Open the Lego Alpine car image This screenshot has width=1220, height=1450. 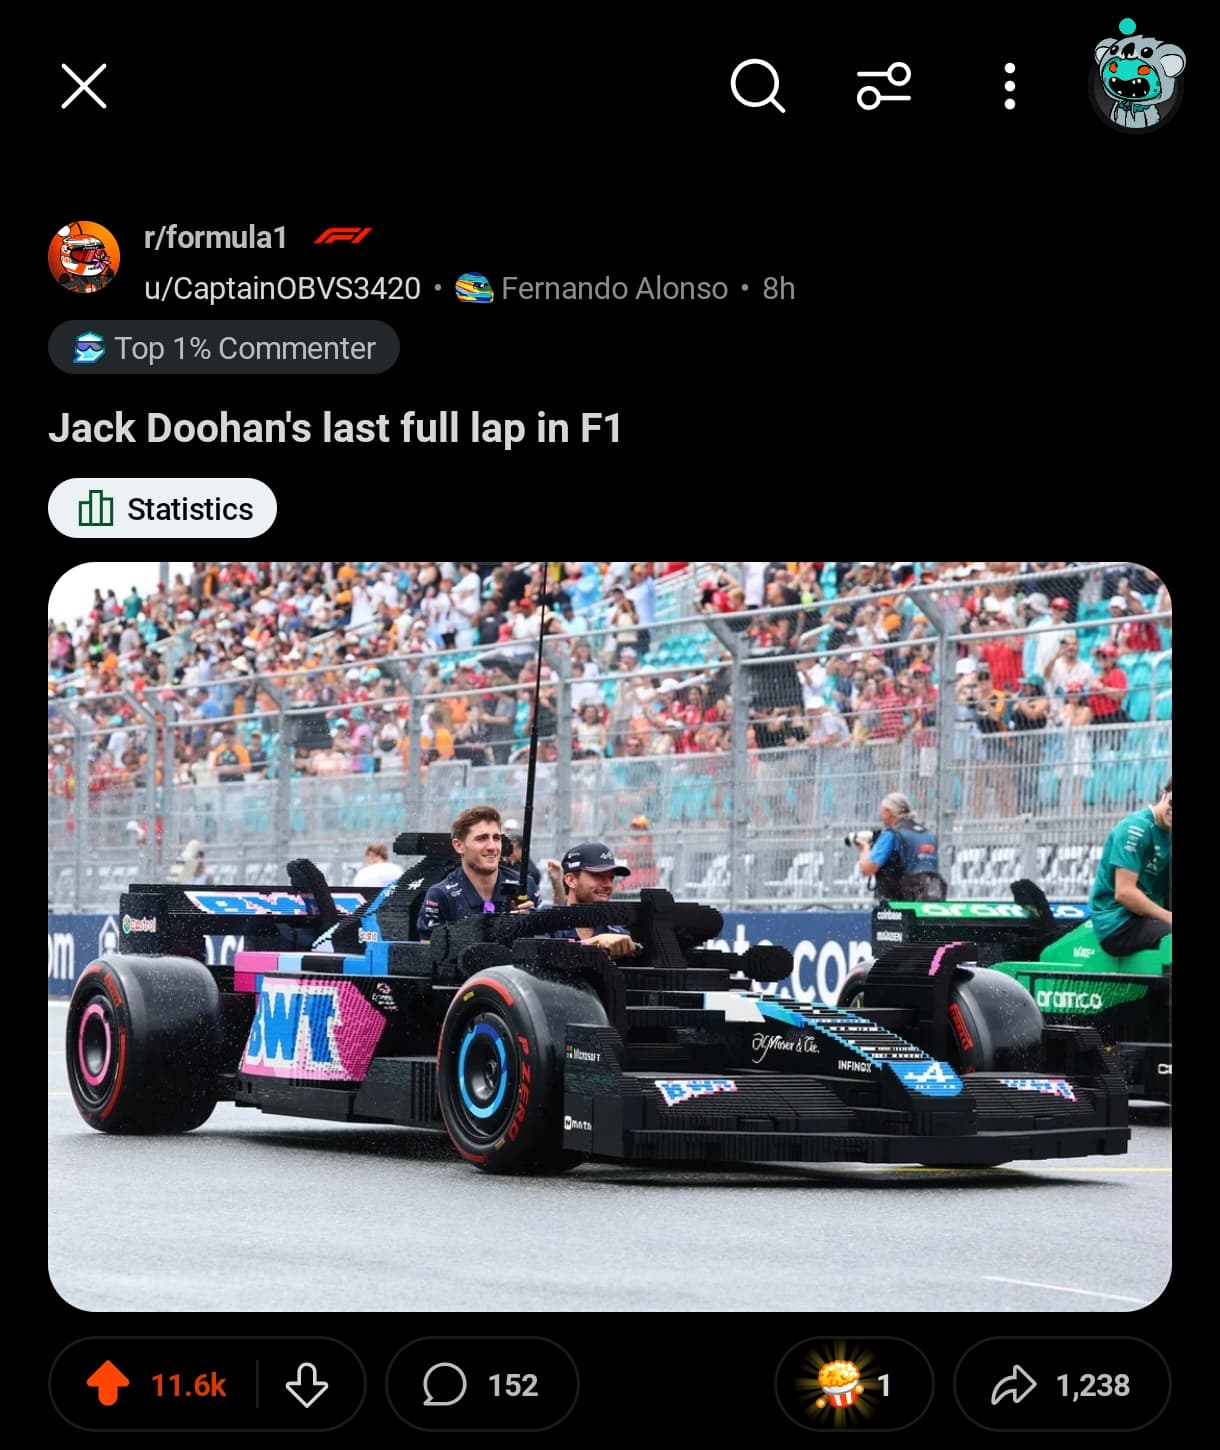click(x=610, y=937)
